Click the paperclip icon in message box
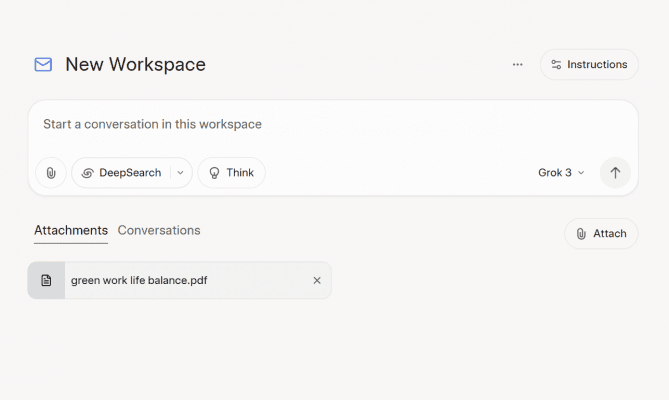This screenshot has width=669, height=400. [x=51, y=173]
